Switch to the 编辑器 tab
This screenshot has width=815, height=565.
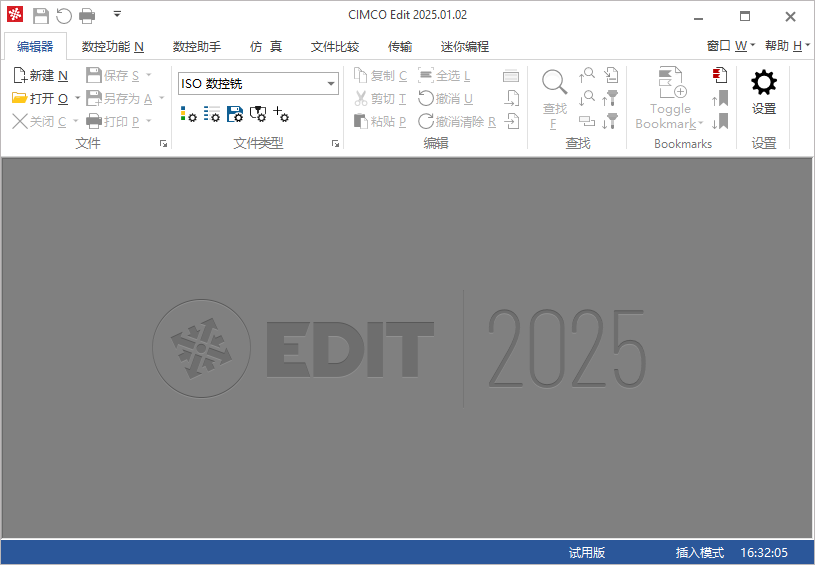click(35, 47)
